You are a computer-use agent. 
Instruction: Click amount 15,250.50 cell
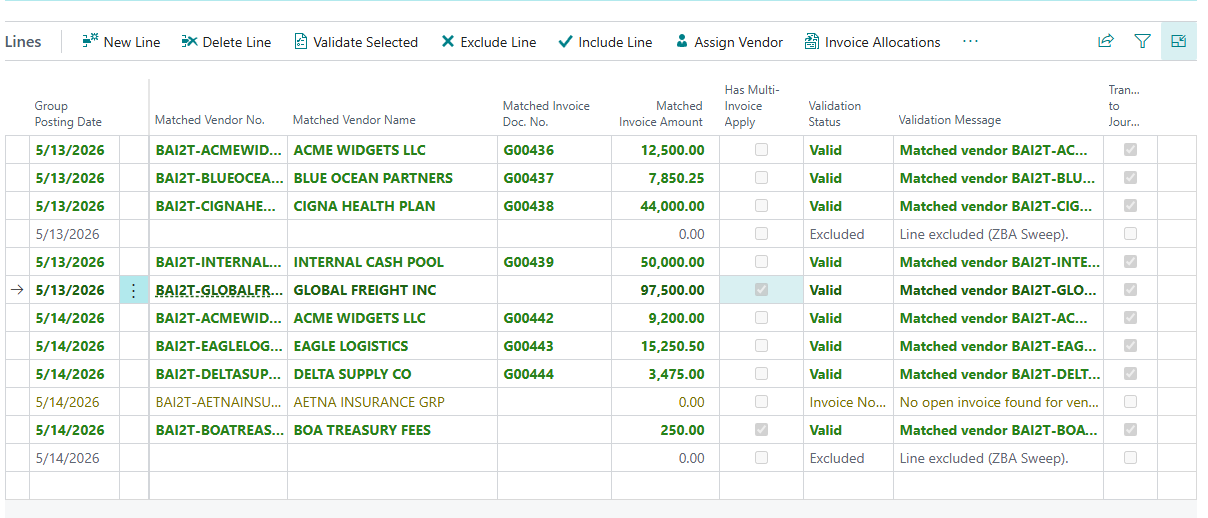(x=665, y=346)
